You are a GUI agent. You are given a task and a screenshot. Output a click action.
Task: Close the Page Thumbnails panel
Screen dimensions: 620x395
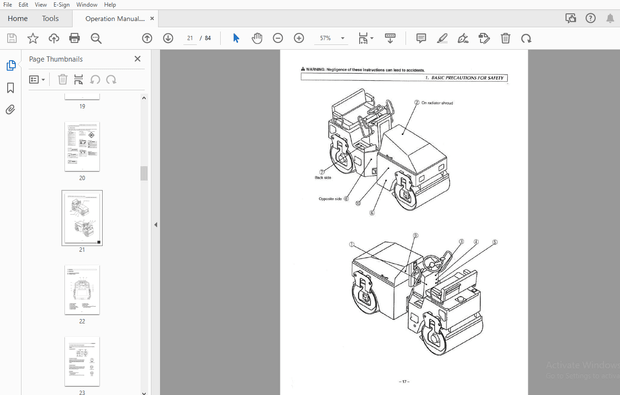pyautogui.click(x=138, y=59)
